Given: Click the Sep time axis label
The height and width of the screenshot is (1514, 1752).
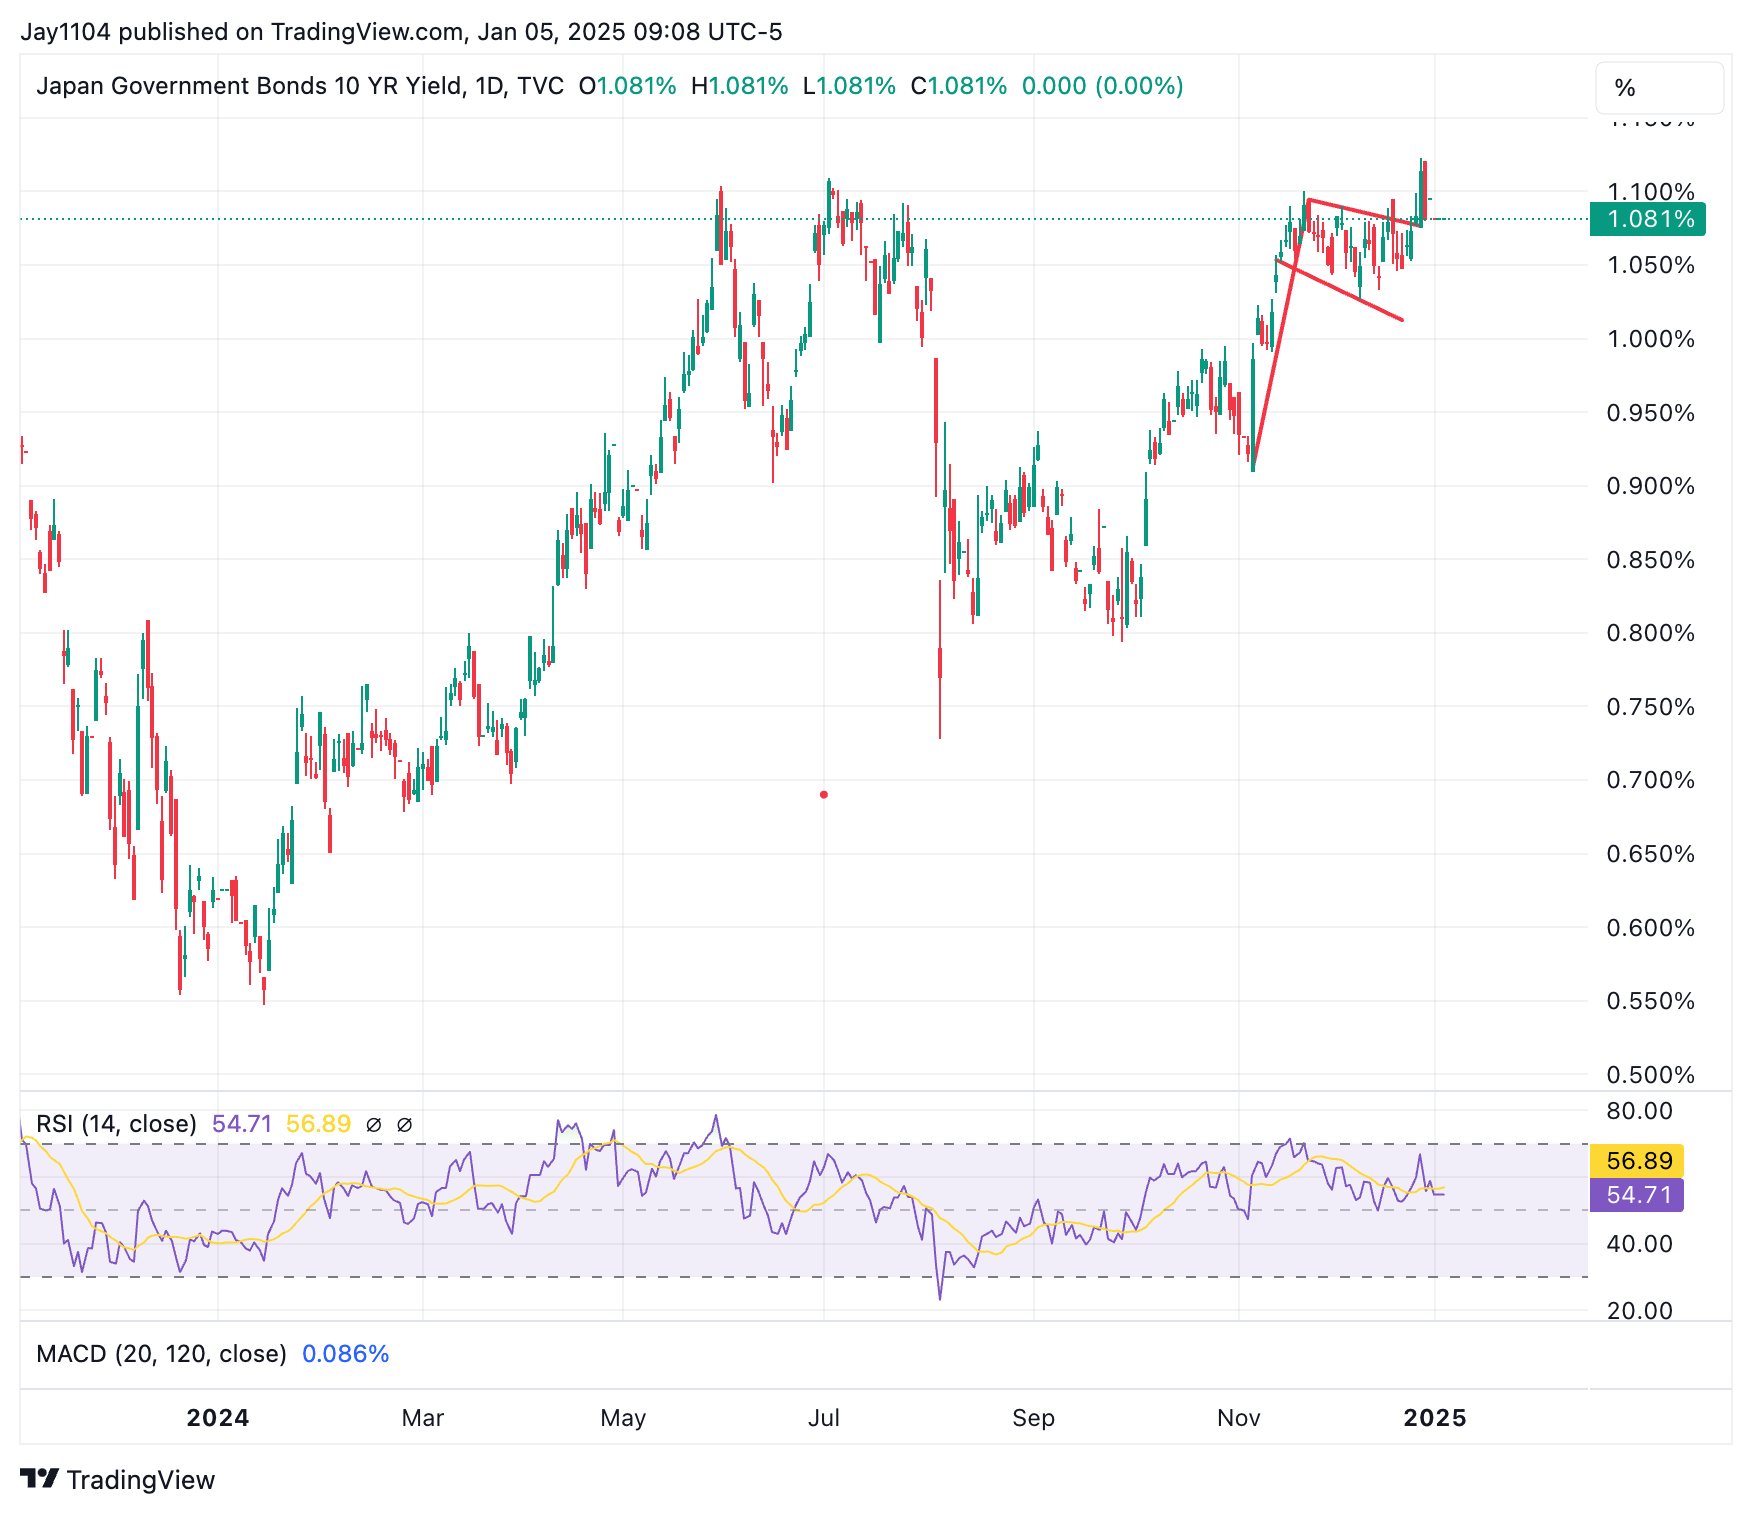Looking at the screenshot, I should tap(1033, 1418).
